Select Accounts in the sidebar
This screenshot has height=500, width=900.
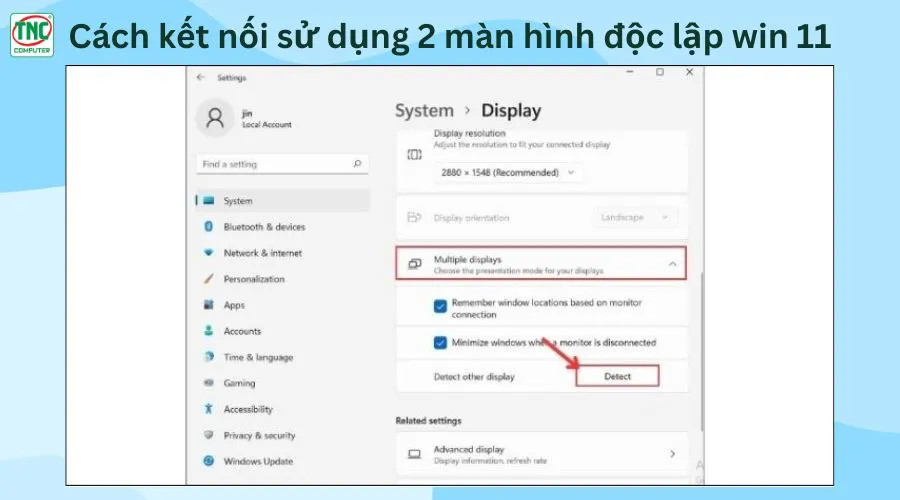pos(282,331)
